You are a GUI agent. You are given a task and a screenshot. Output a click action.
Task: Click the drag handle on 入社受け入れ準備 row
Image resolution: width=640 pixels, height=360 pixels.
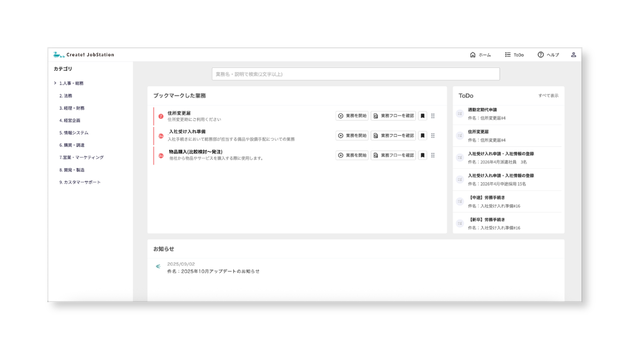coord(433,136)
